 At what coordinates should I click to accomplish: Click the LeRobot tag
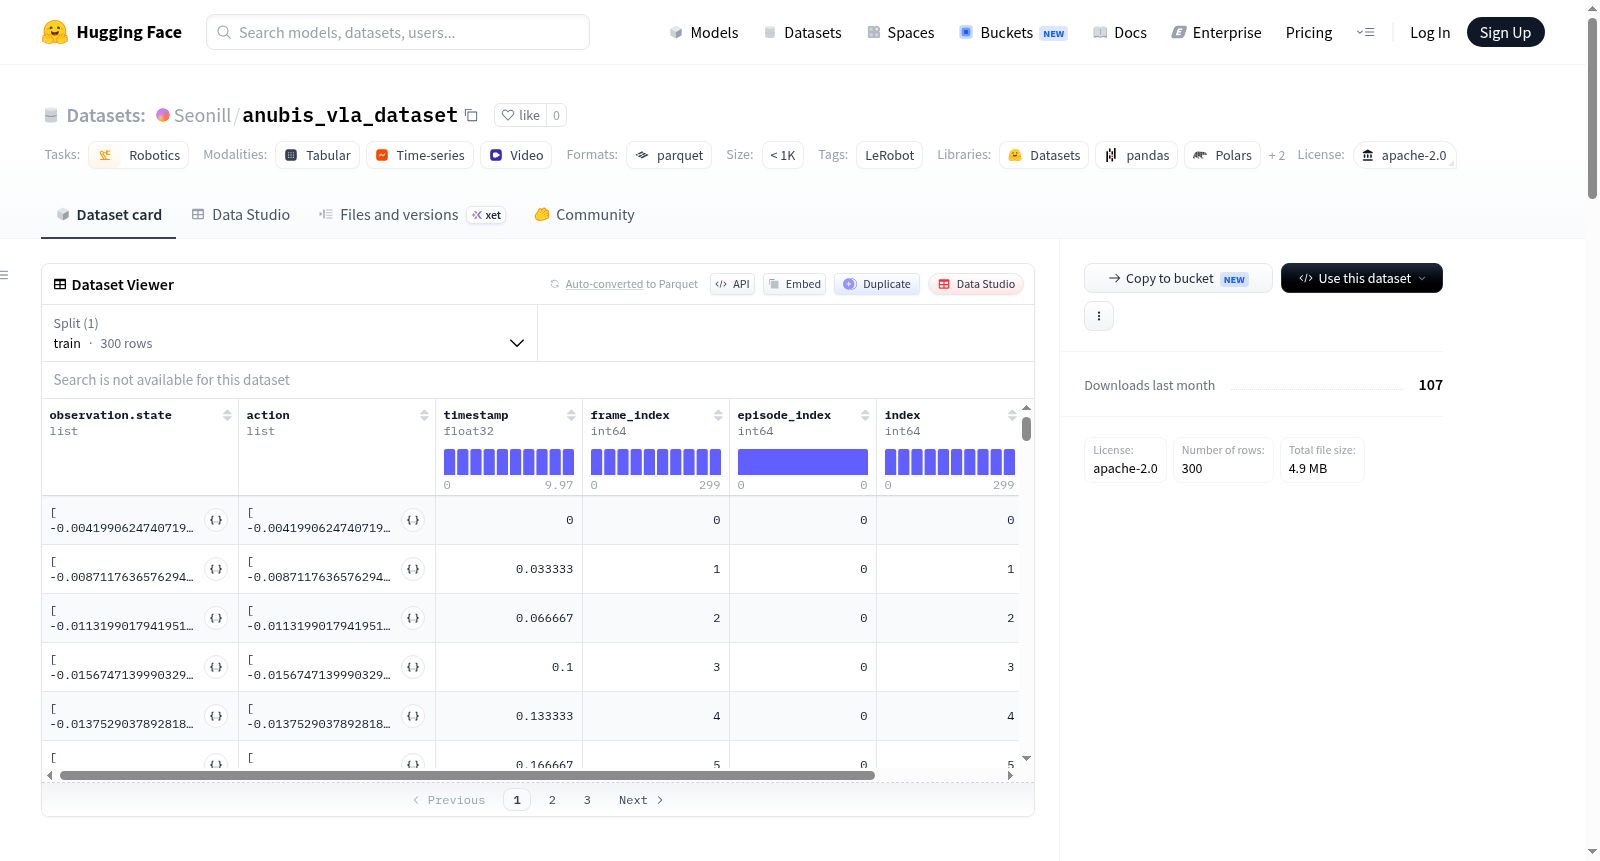tap(889, 155)
